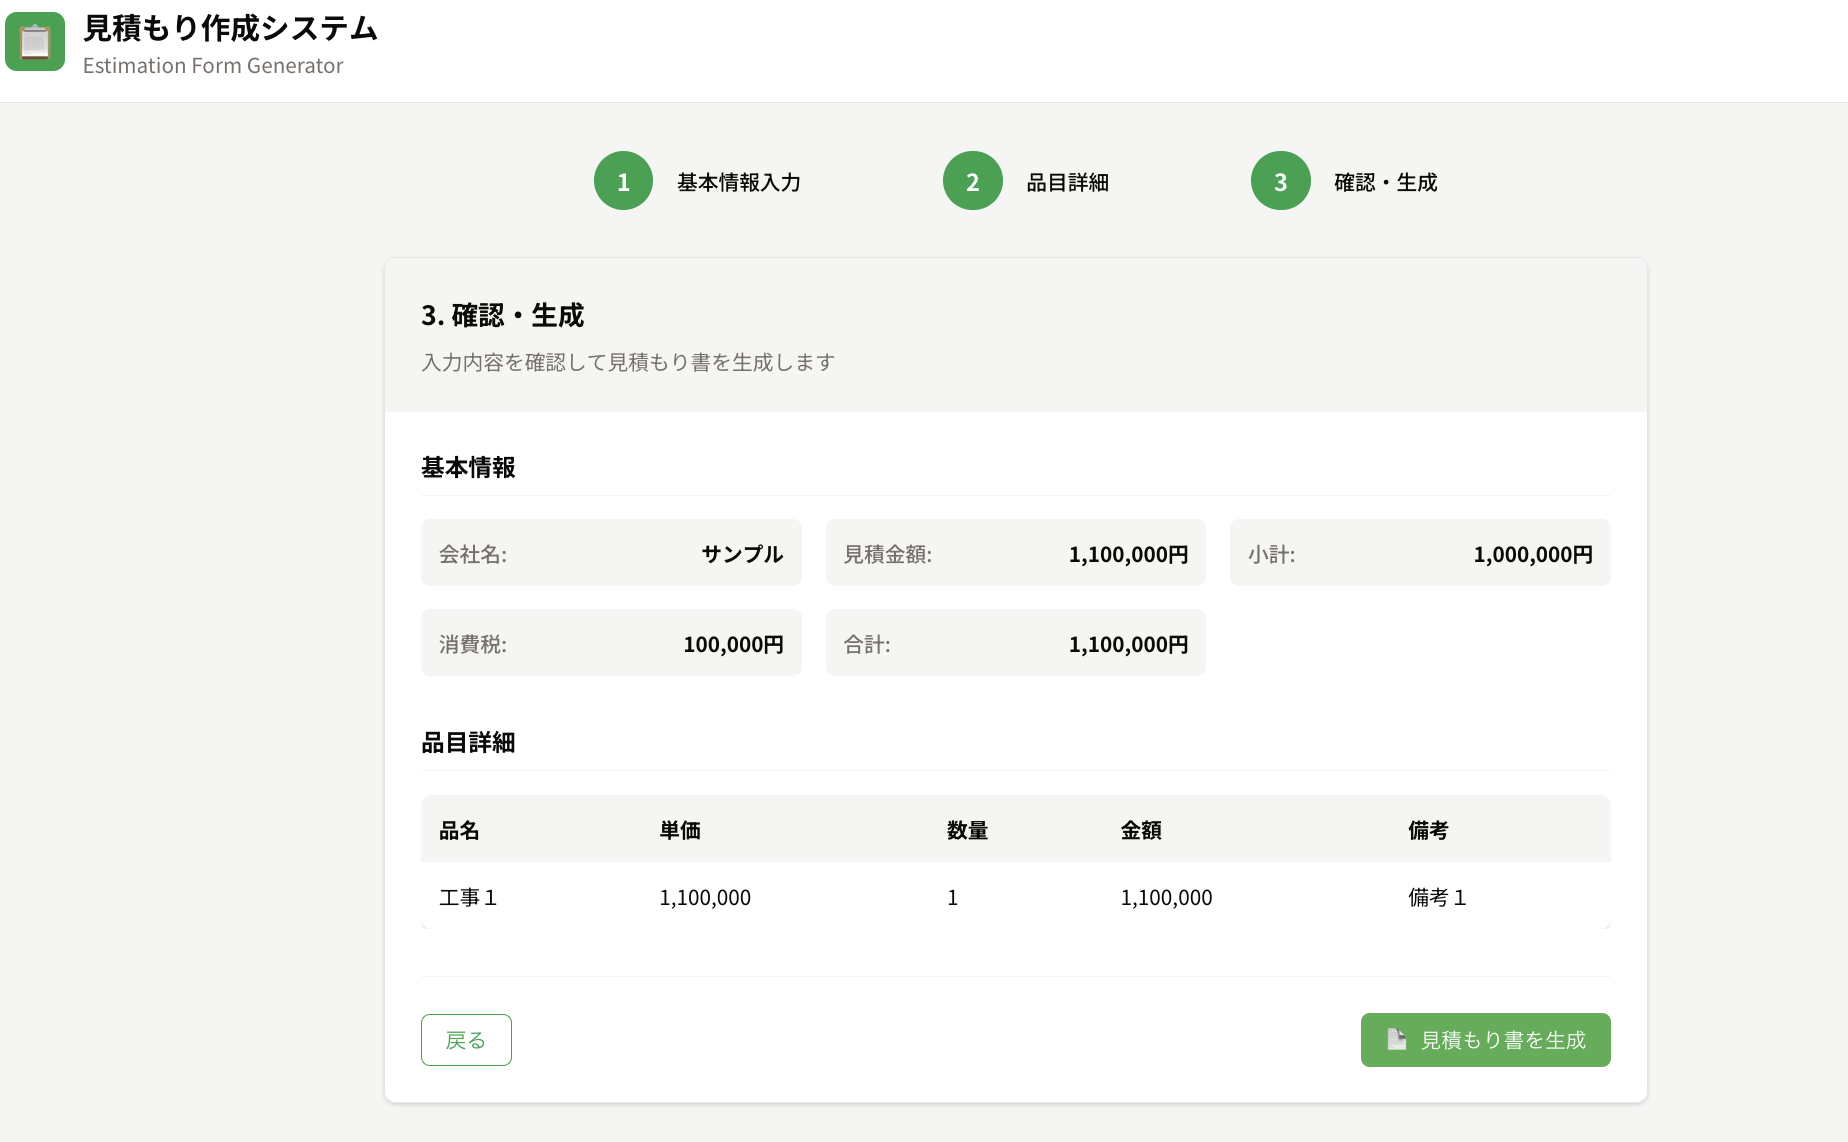The height and width of the screenshot is (1142, 1848).
Task: Click the 見積もり作成システム title text
Action: tap(229, 29)
